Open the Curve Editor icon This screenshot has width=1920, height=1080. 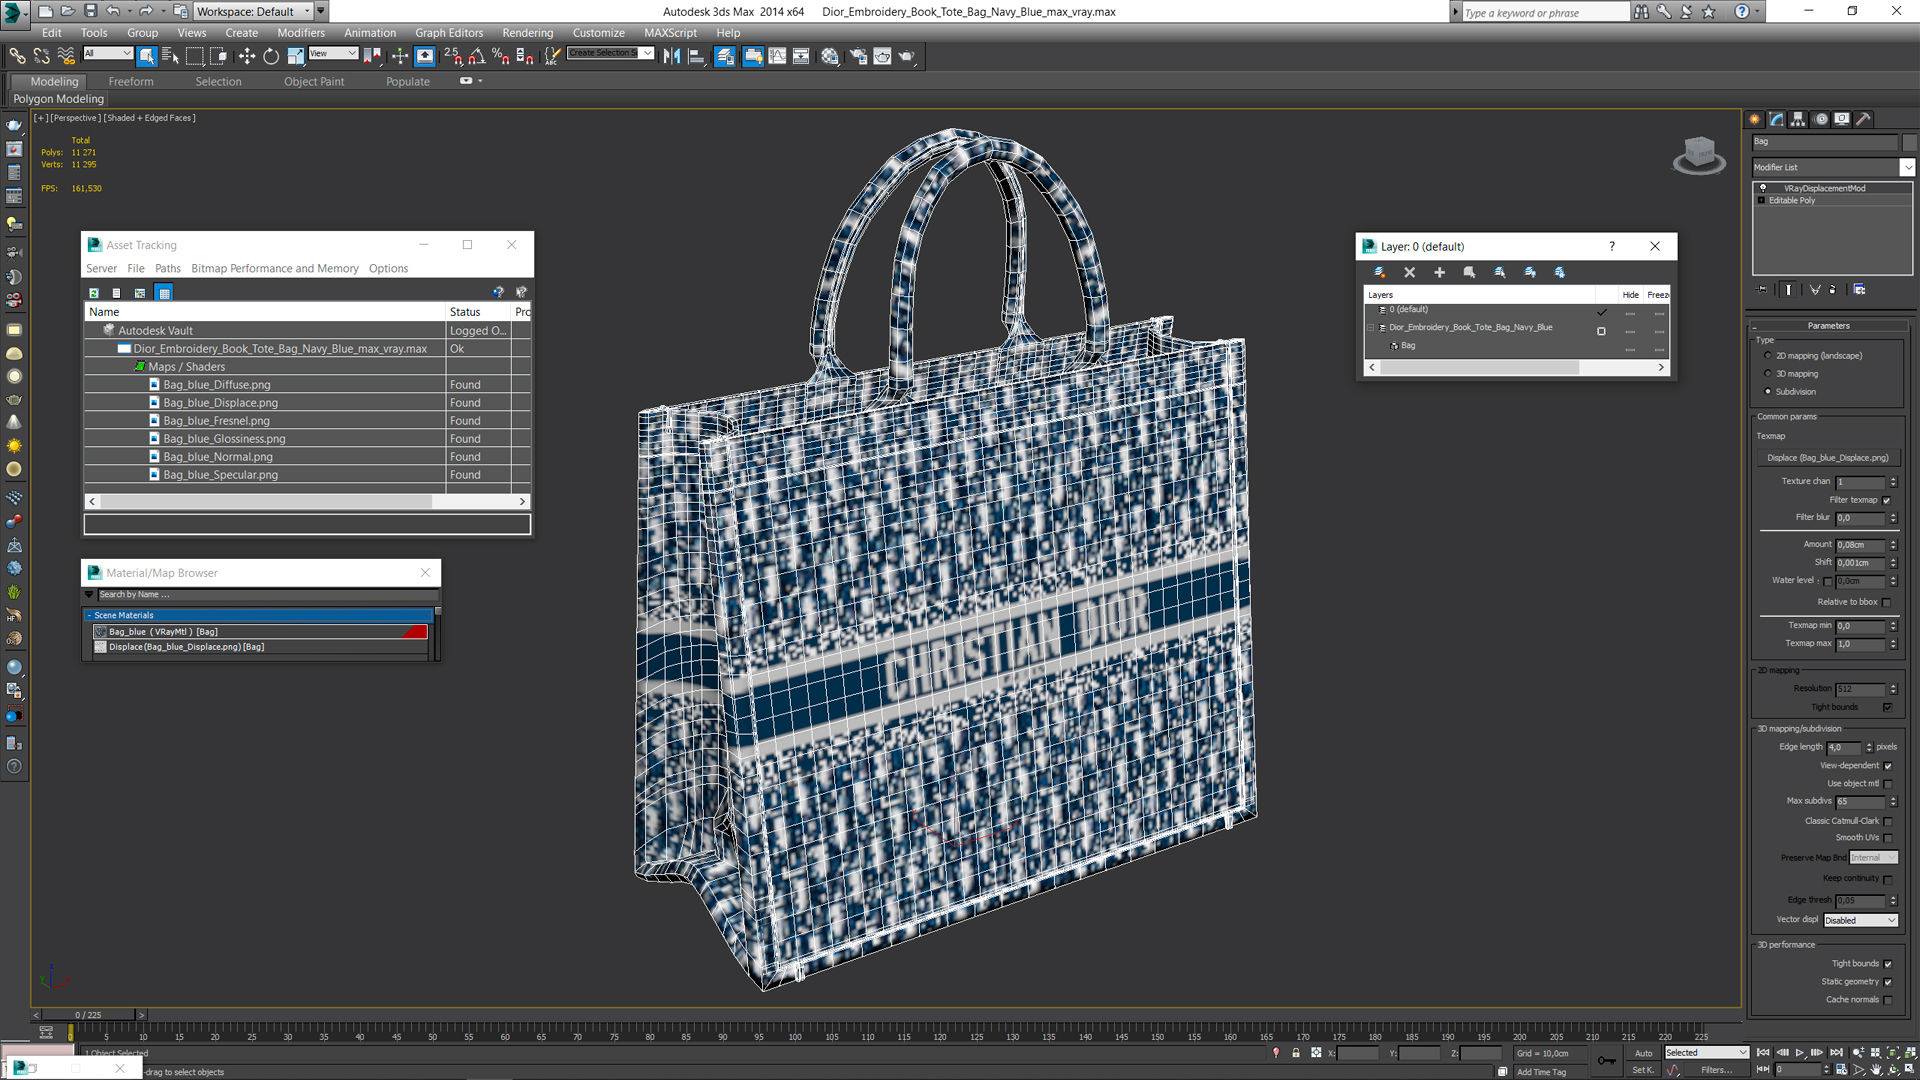pyautogui.click(x=777, y=56)
